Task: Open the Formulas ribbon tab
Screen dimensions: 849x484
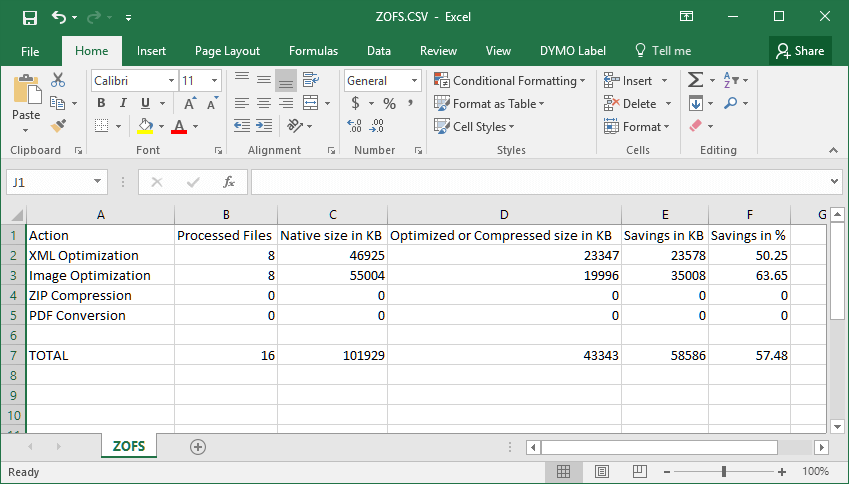Action: point(313,51)
